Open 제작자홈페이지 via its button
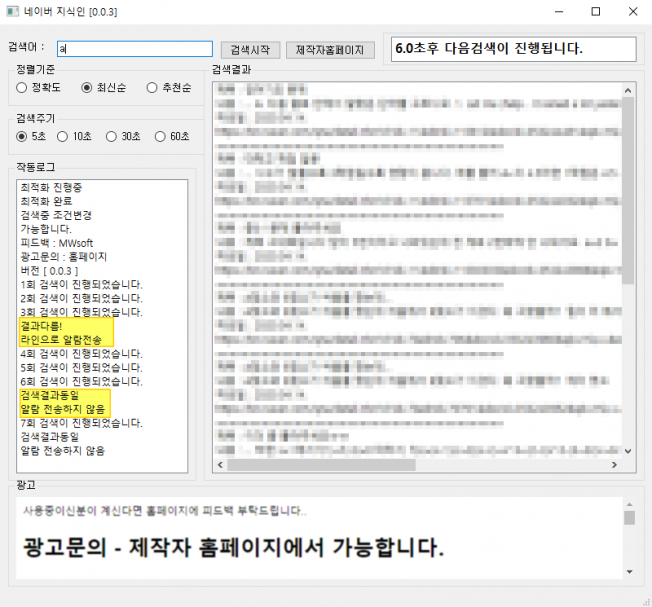This screenshot has height=607, width=652. coord(330,49)
